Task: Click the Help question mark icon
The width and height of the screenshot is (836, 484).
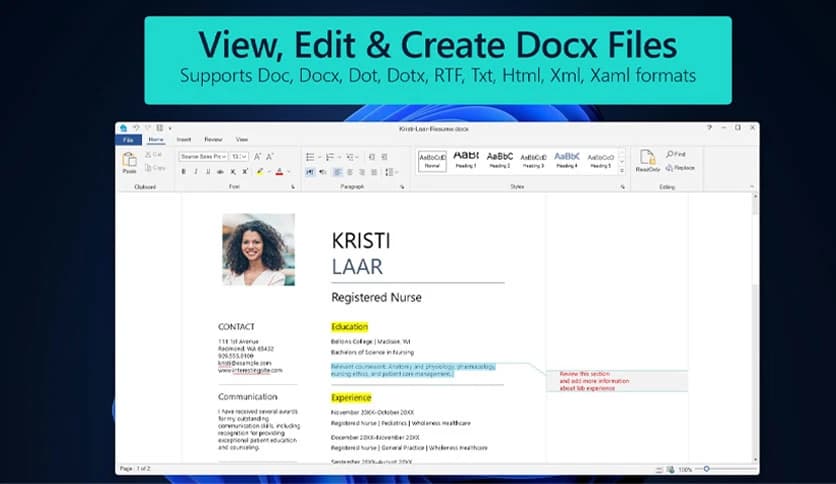Action: 709,128
